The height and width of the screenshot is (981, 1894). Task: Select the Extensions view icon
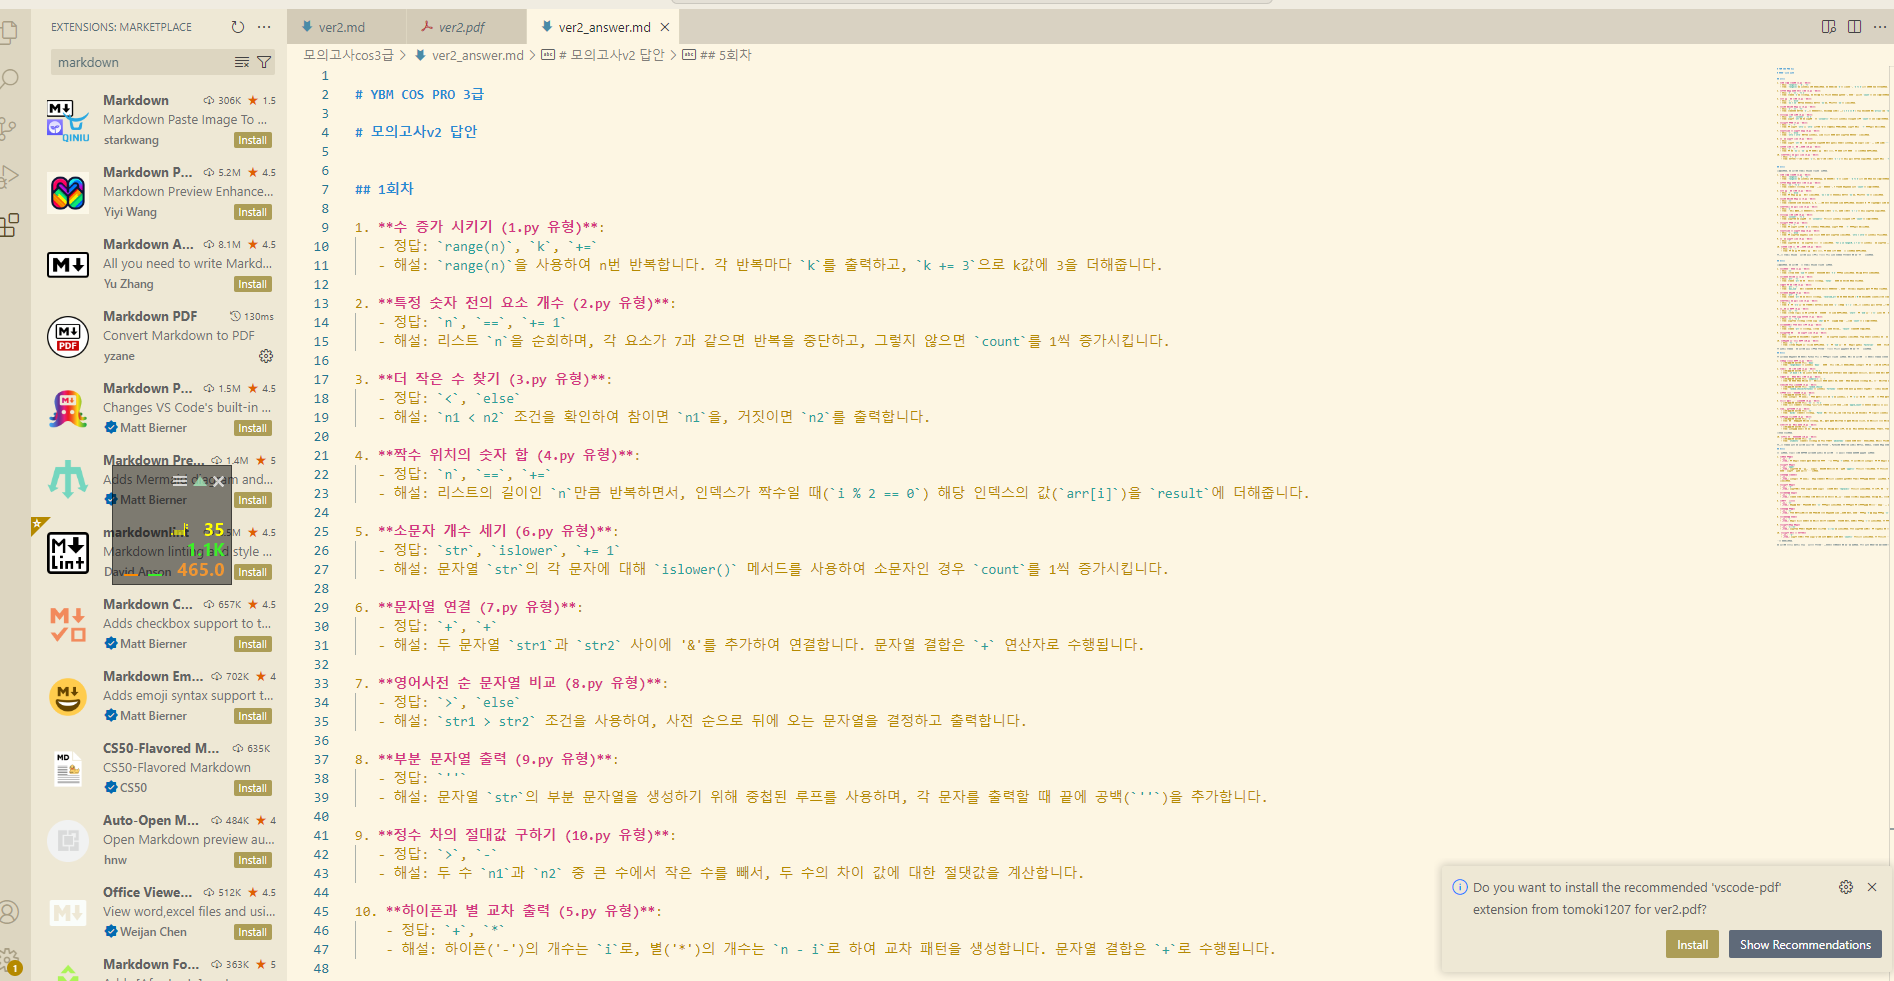tap(9, 225)
